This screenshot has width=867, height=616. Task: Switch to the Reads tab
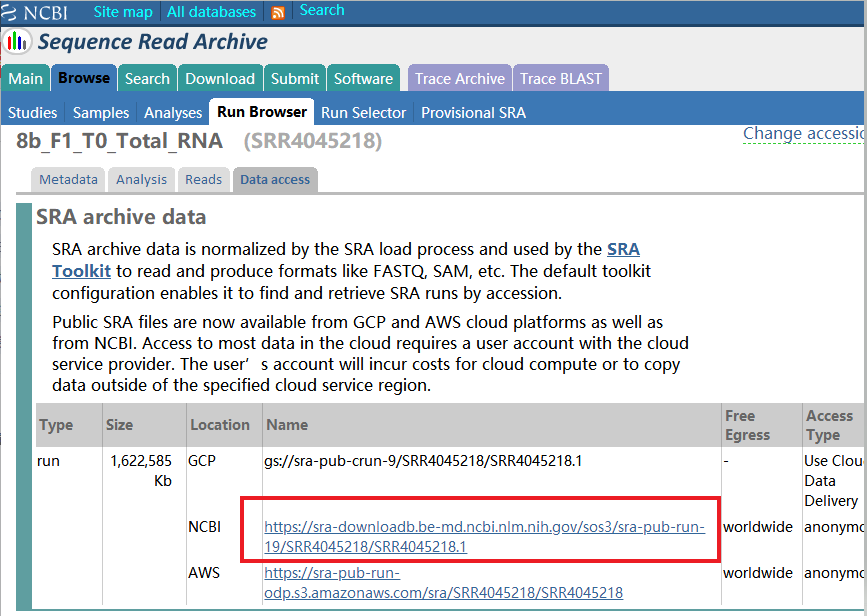coord(203,180)
